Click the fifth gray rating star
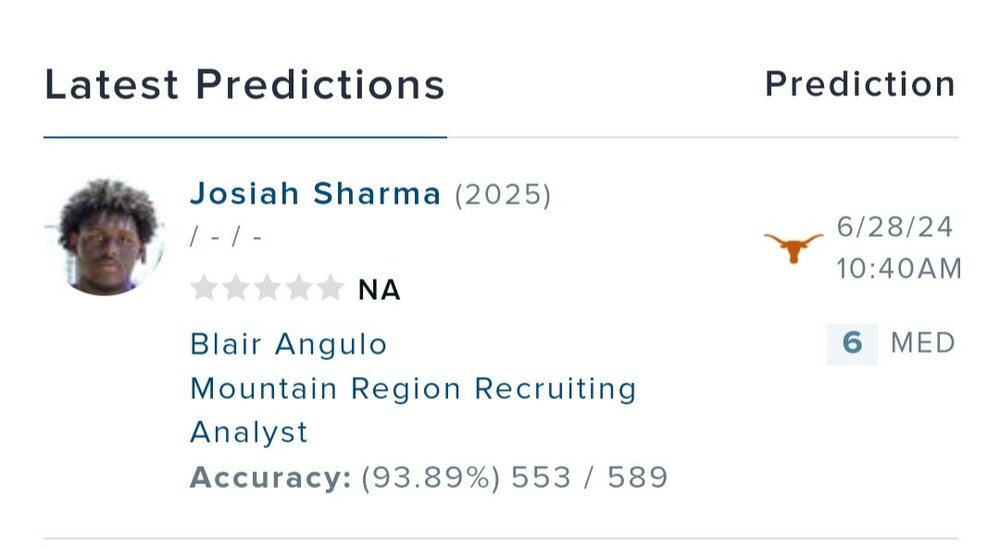The height and width of the screenshot is (549, 1000). [x=329, y=289]
